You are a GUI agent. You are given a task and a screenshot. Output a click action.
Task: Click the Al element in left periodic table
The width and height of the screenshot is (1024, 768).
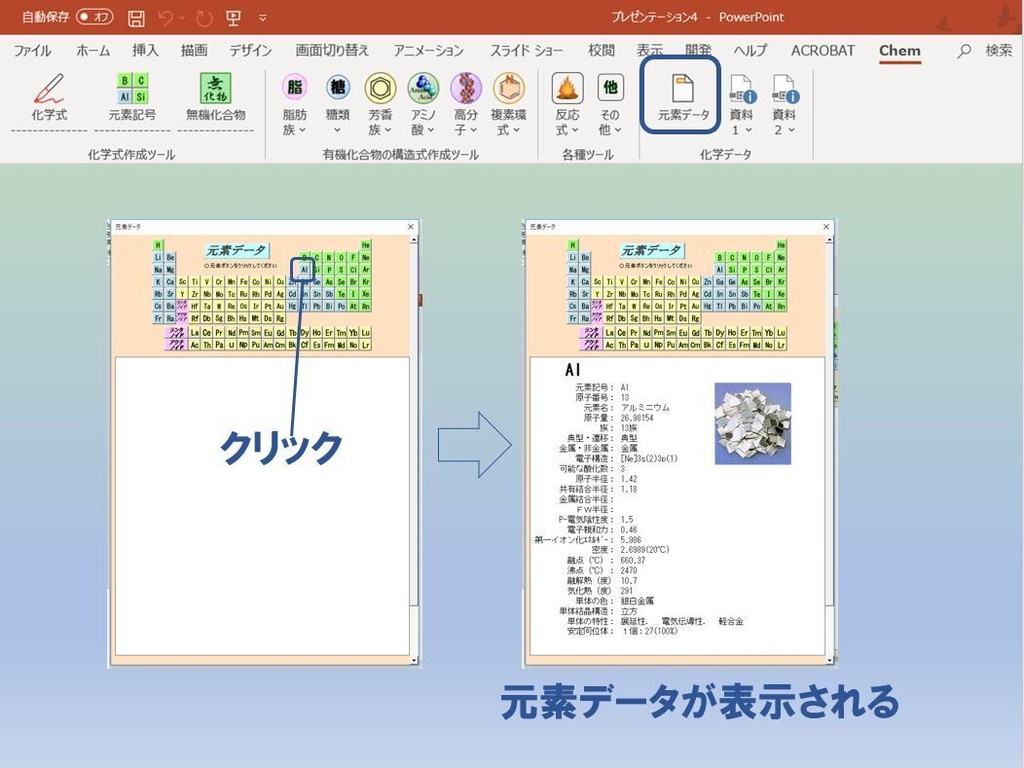click(304, 269)
